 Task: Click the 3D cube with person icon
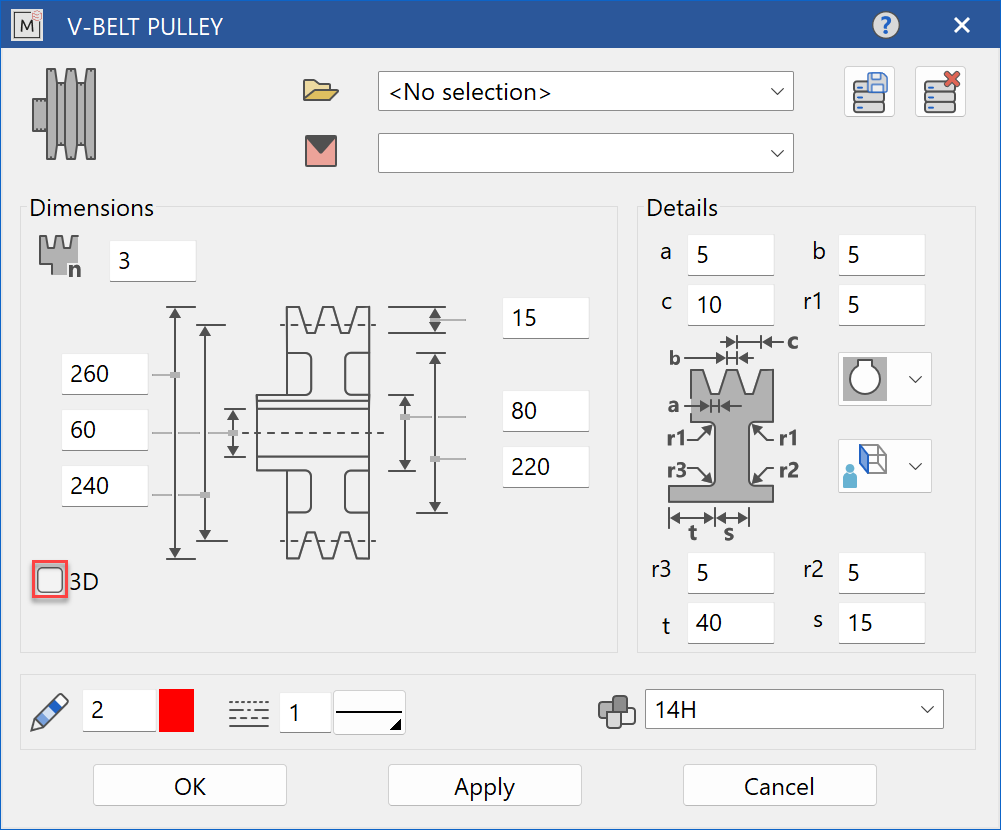(x=864, y=466)
